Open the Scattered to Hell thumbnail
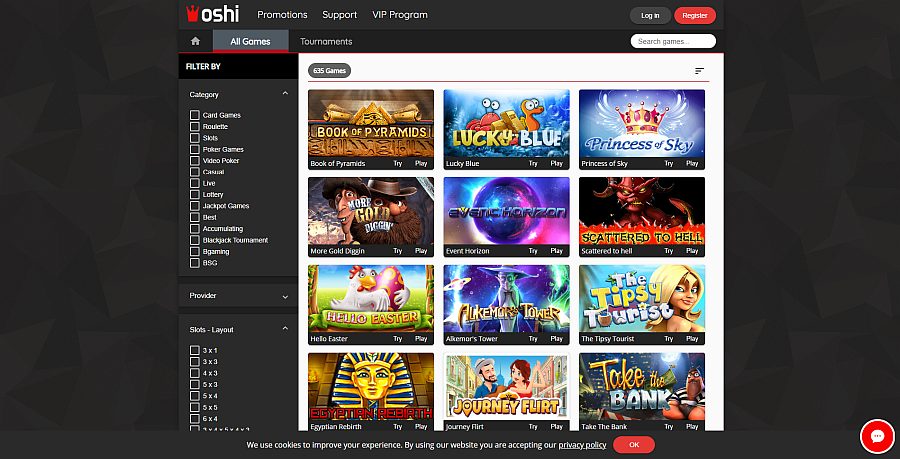The image size is (900, 459). point(642,211)
